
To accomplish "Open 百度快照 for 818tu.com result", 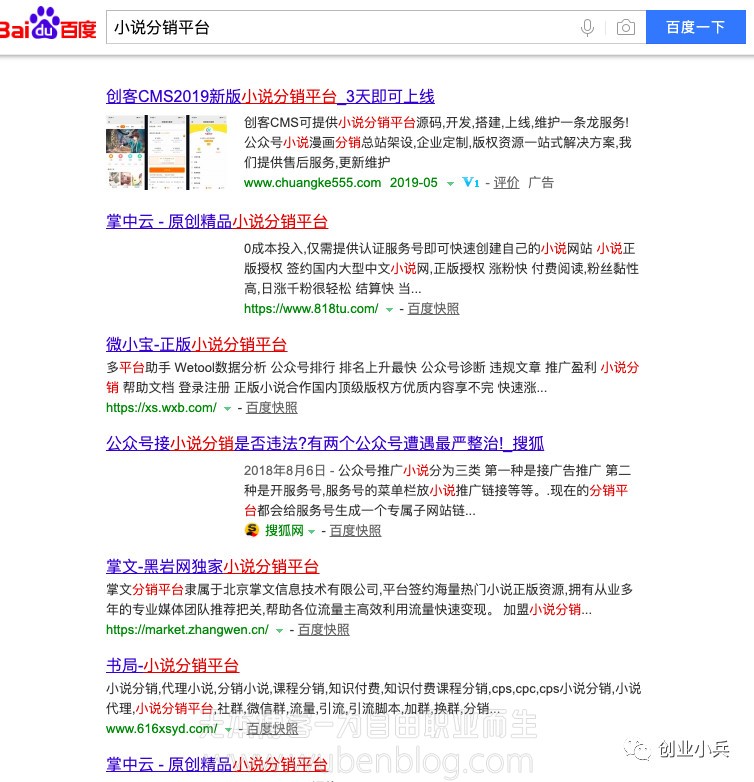I will (x=433, y=309).
